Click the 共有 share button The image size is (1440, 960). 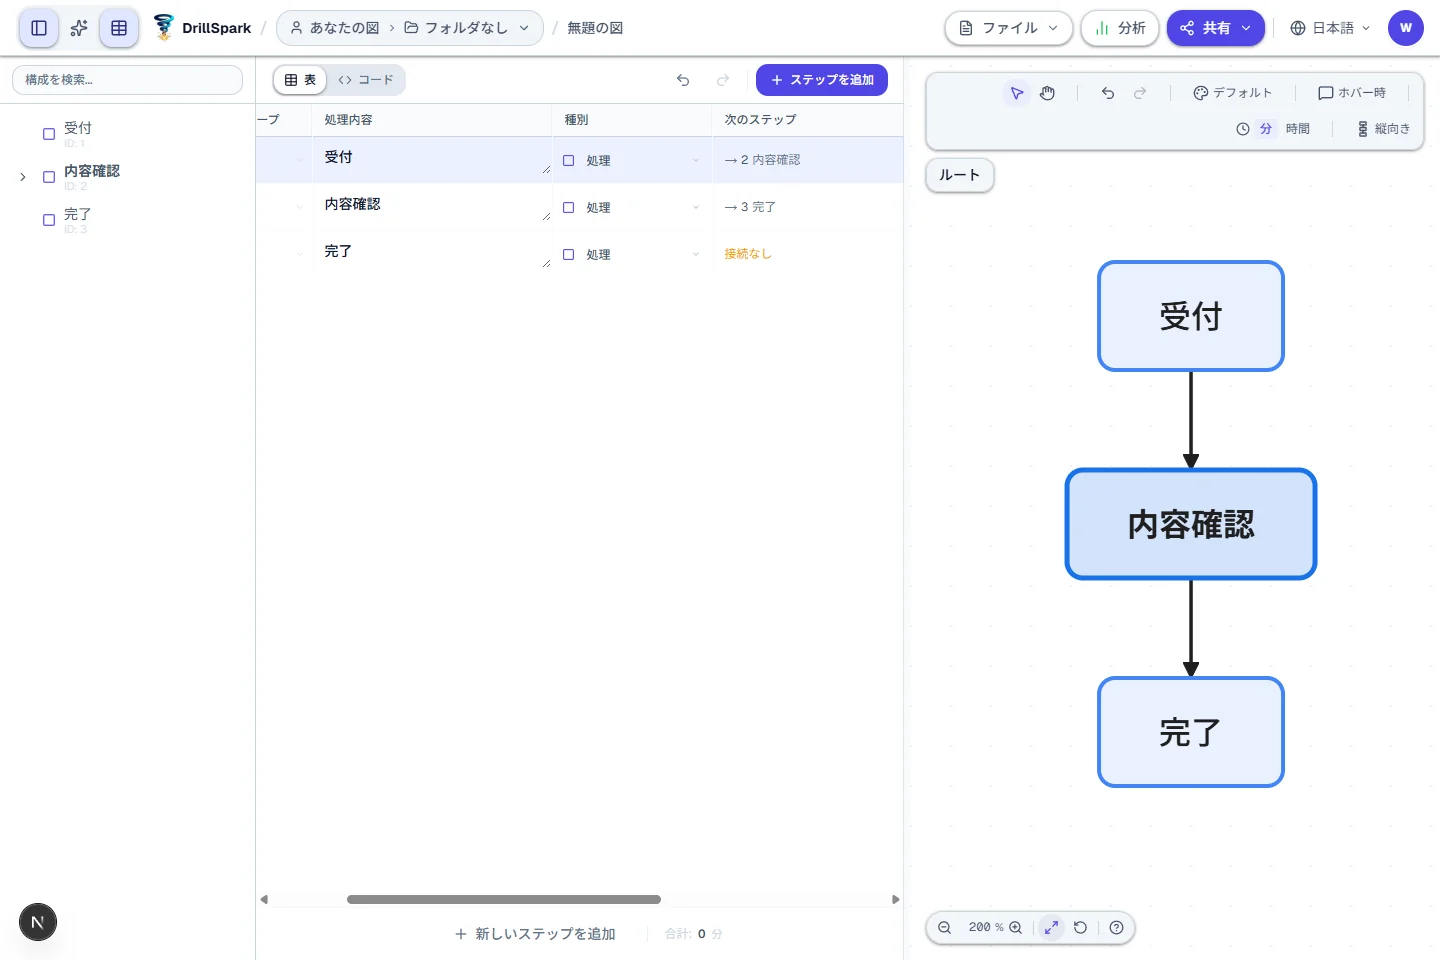(1216, 28)
